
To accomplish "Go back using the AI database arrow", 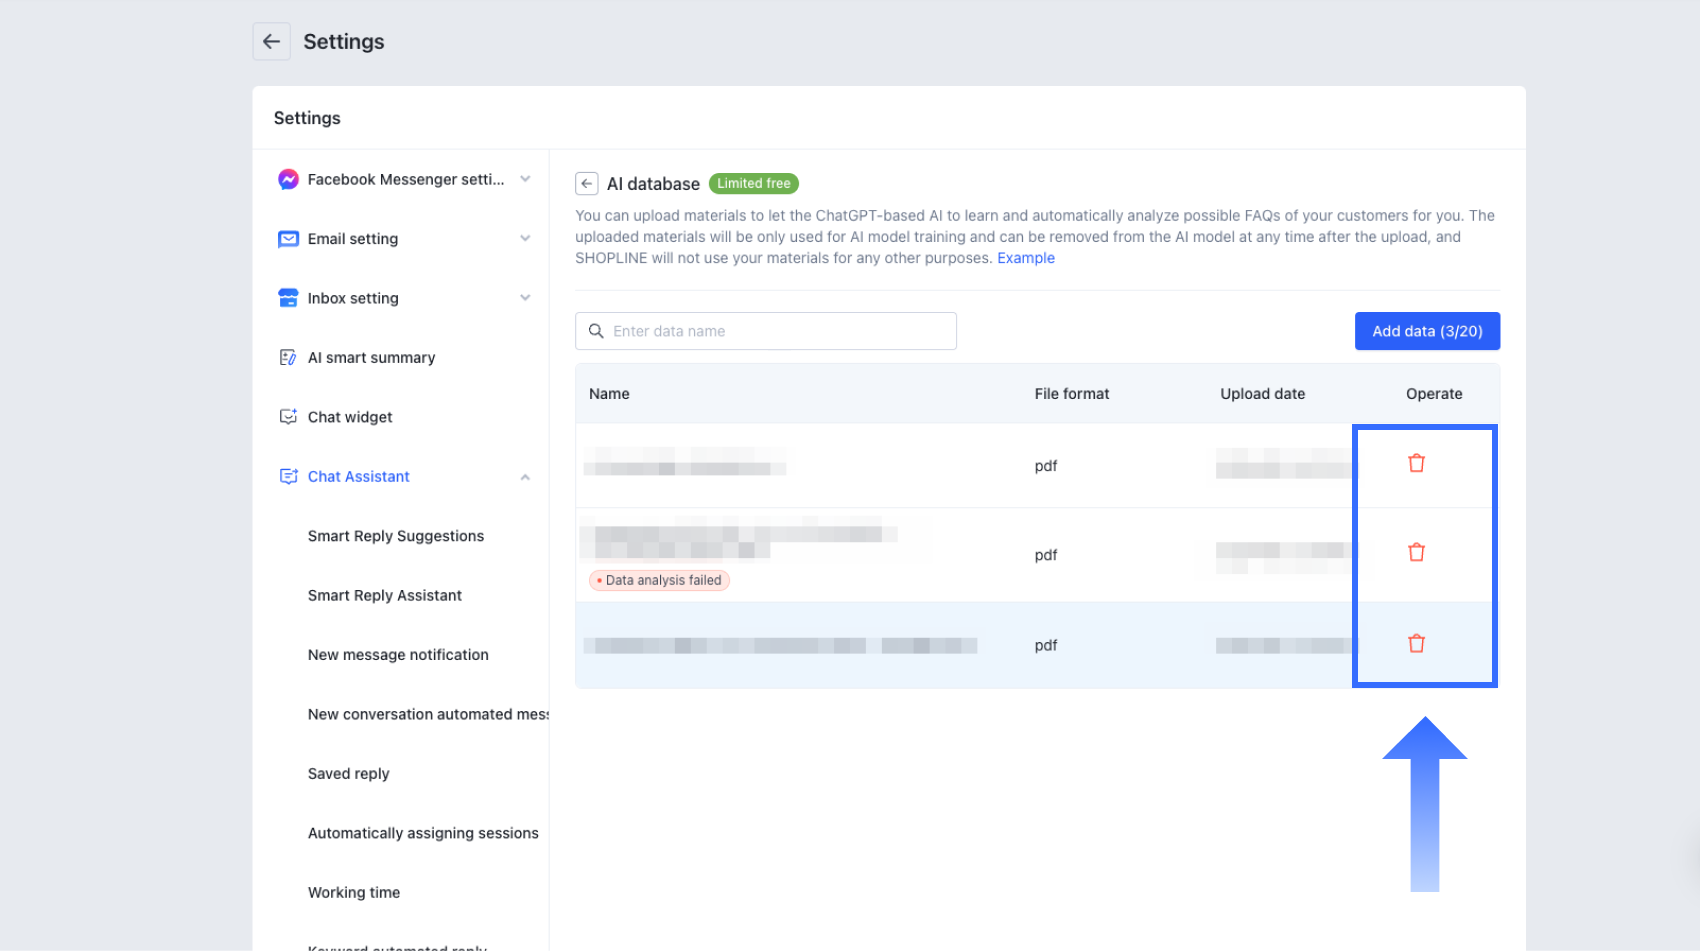I will 587,184.
